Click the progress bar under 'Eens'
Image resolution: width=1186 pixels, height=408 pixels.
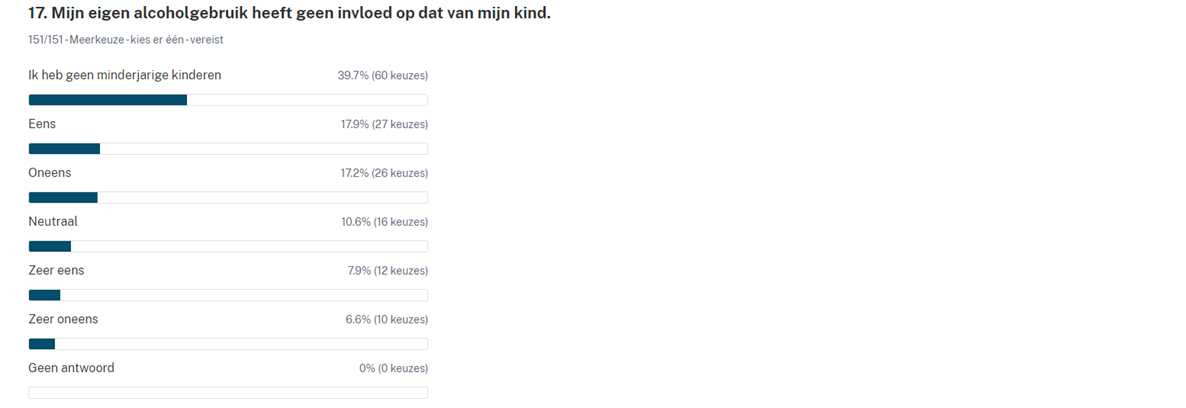pyautogui.click(x=228, y=149)
